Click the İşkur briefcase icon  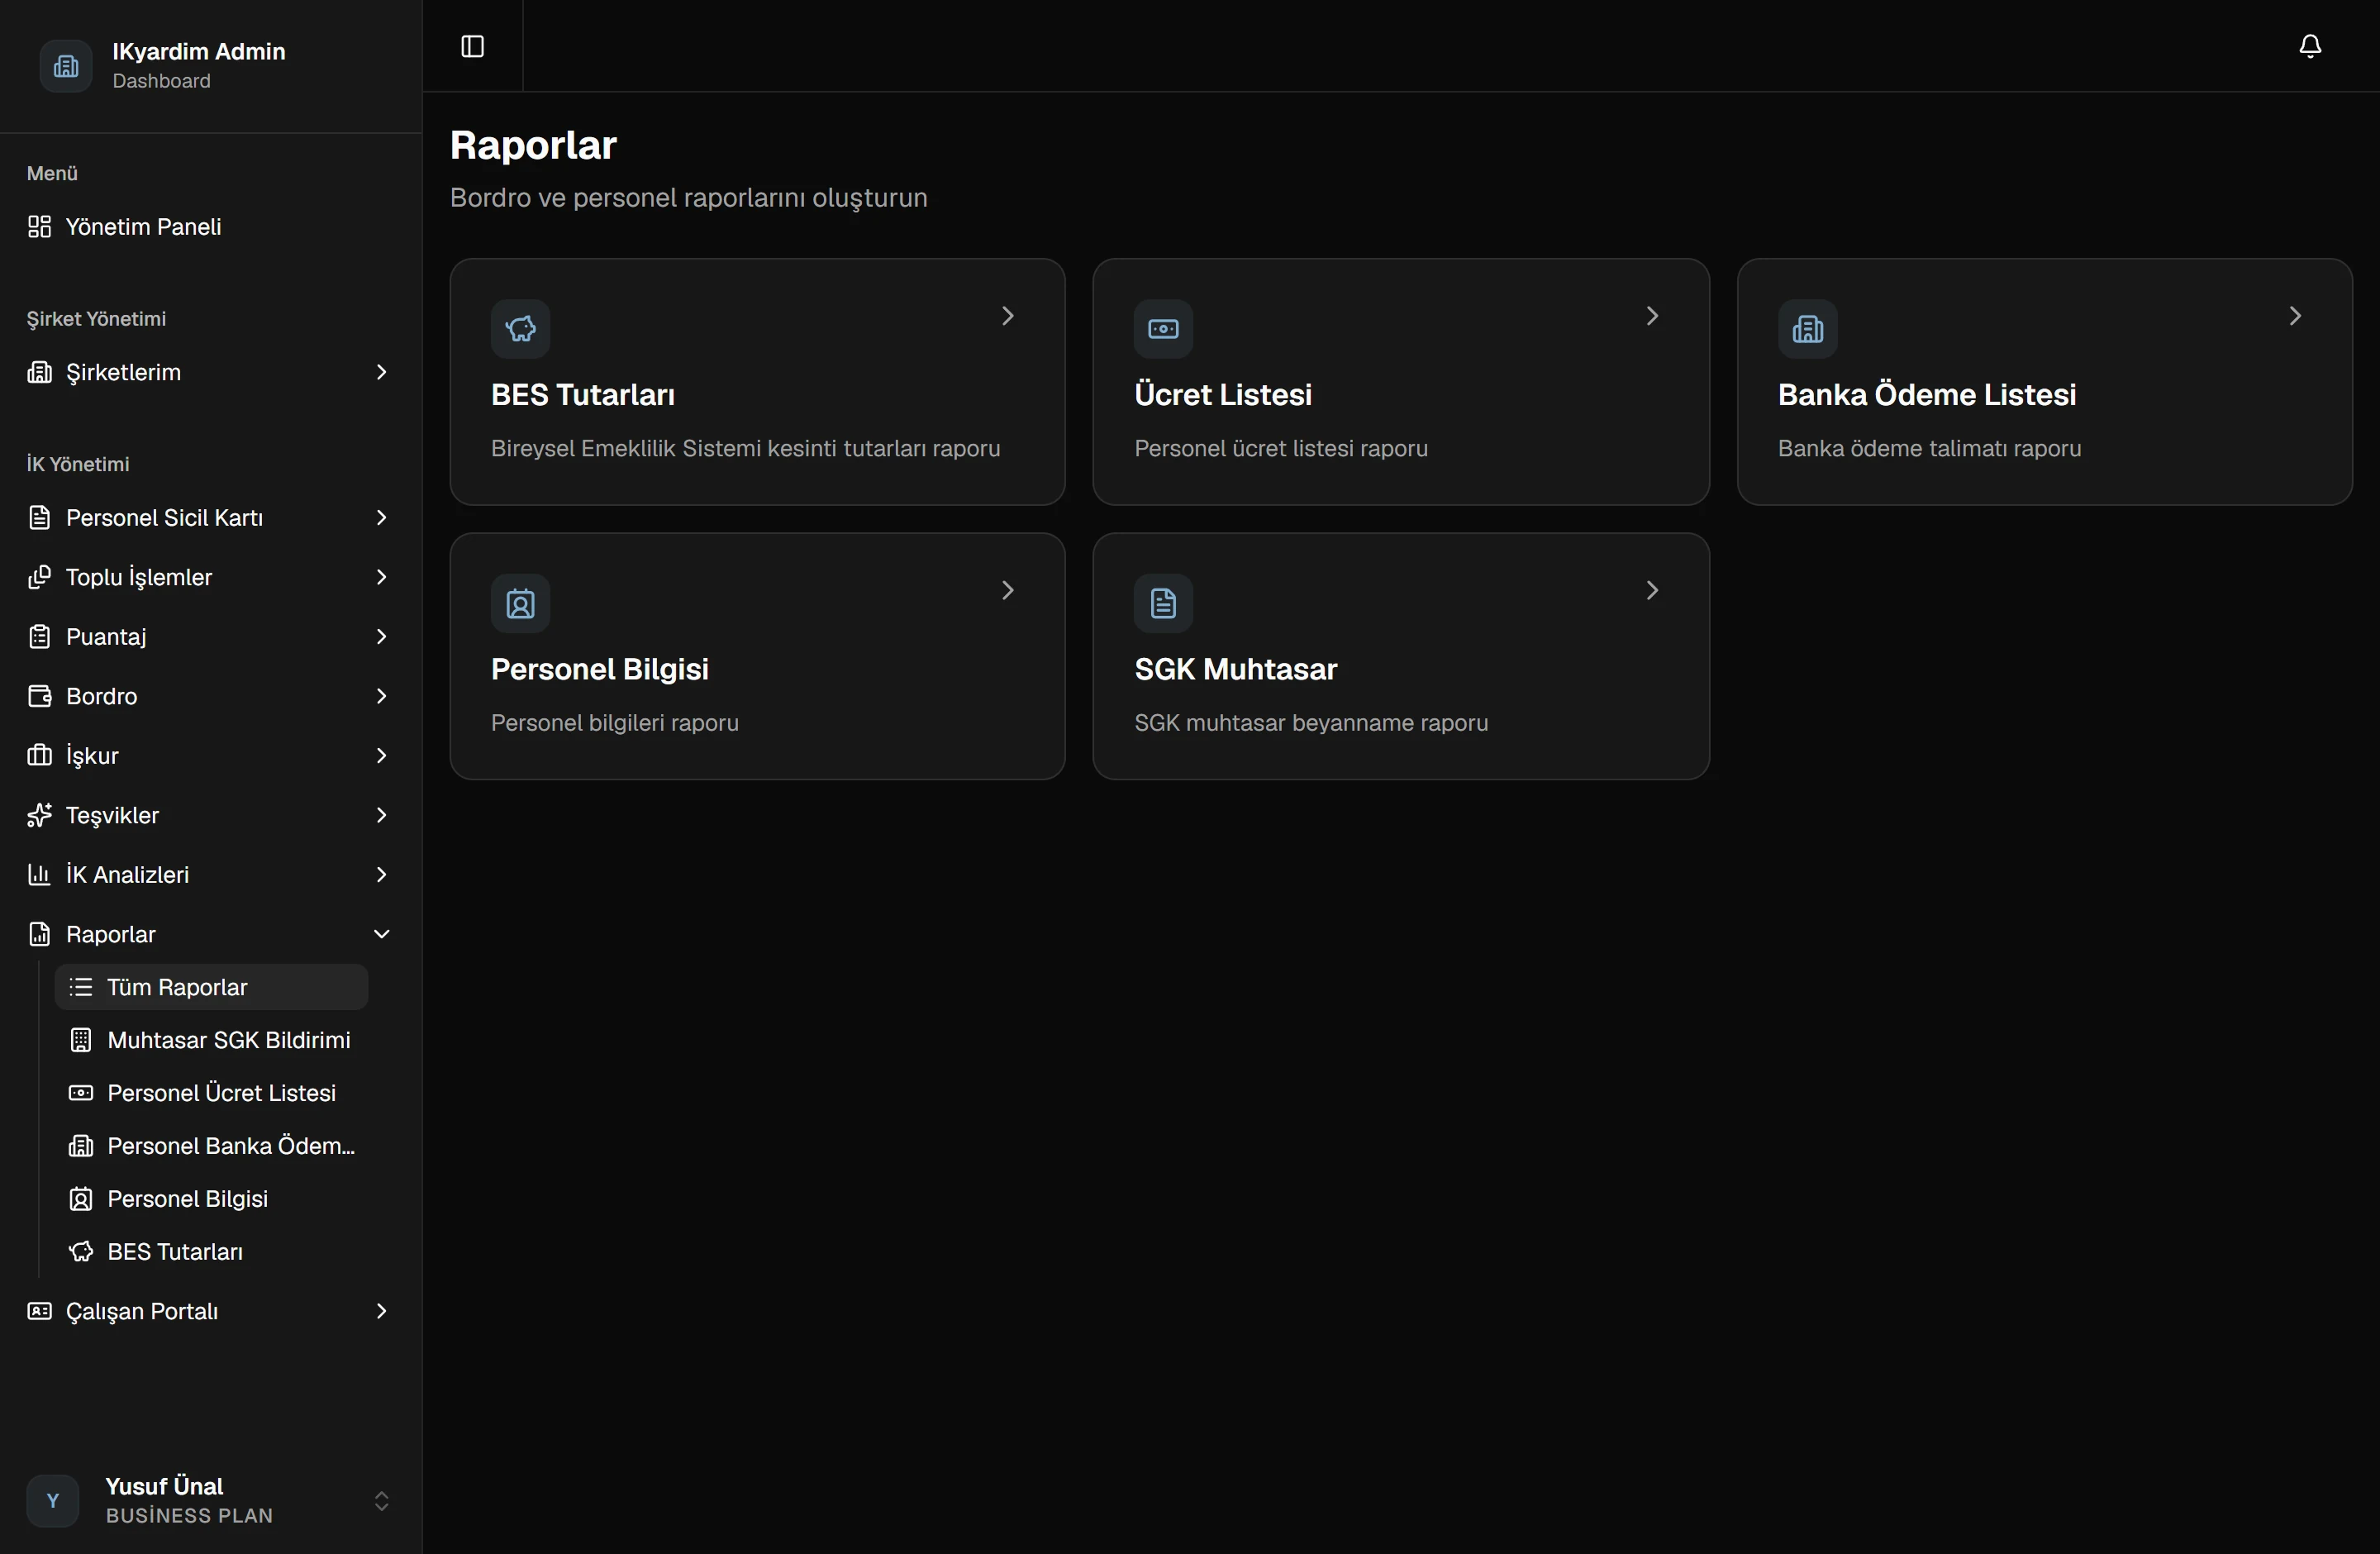(39, 755)
